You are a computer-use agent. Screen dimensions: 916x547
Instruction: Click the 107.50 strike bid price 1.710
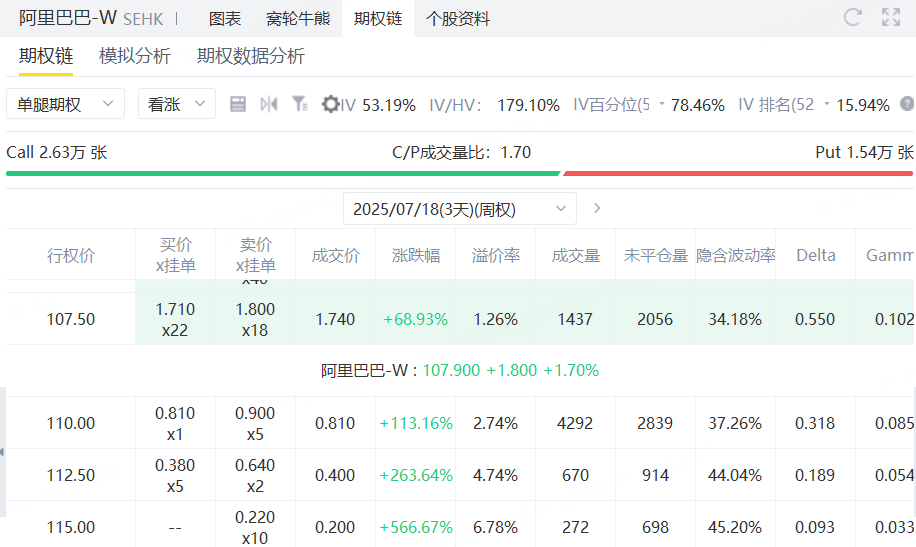tap(175, 310)
